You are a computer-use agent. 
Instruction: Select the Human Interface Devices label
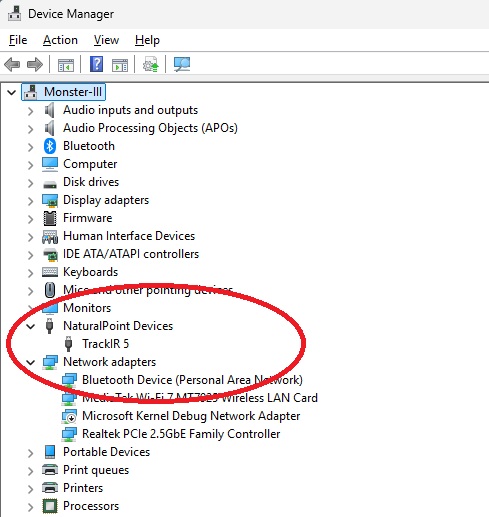point(129,236)
